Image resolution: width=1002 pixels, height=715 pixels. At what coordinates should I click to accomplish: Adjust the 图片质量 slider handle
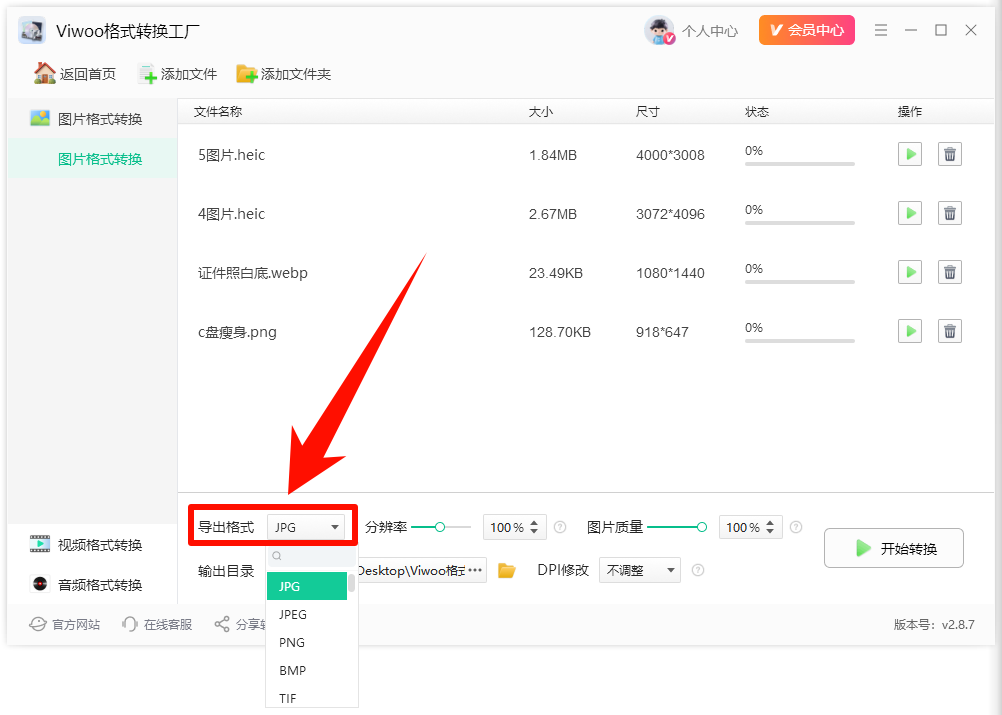[x=702, y=527]
